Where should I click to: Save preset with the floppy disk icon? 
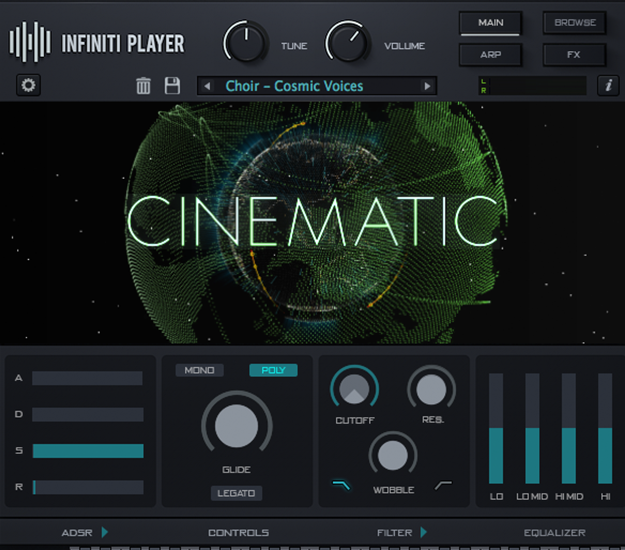coord(172,86)
